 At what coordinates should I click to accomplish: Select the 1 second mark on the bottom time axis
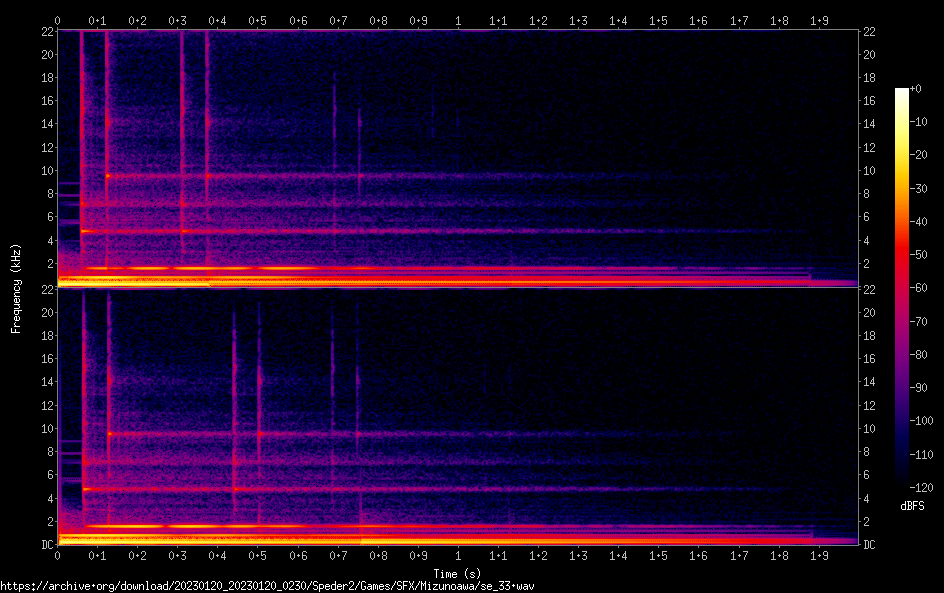pos(458,555)
